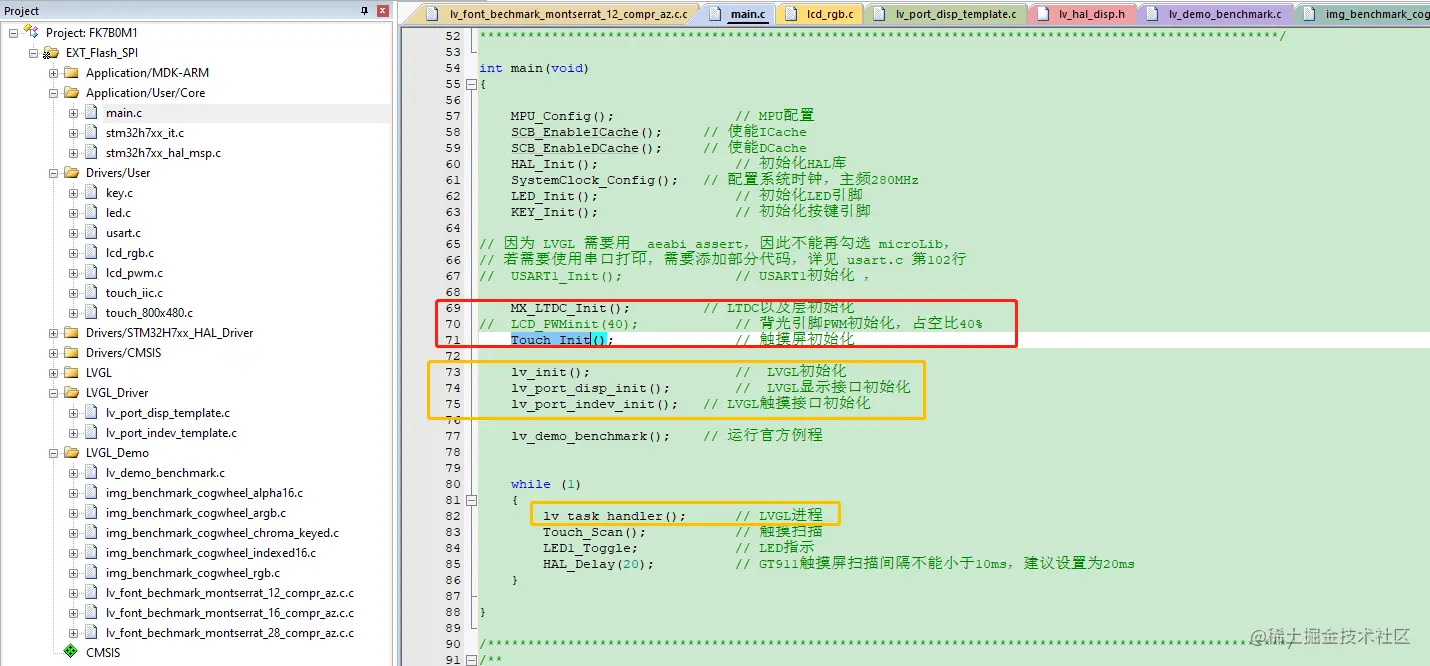
Task: Collapse the LVGL_Driver group
Action: pos(53,392)
